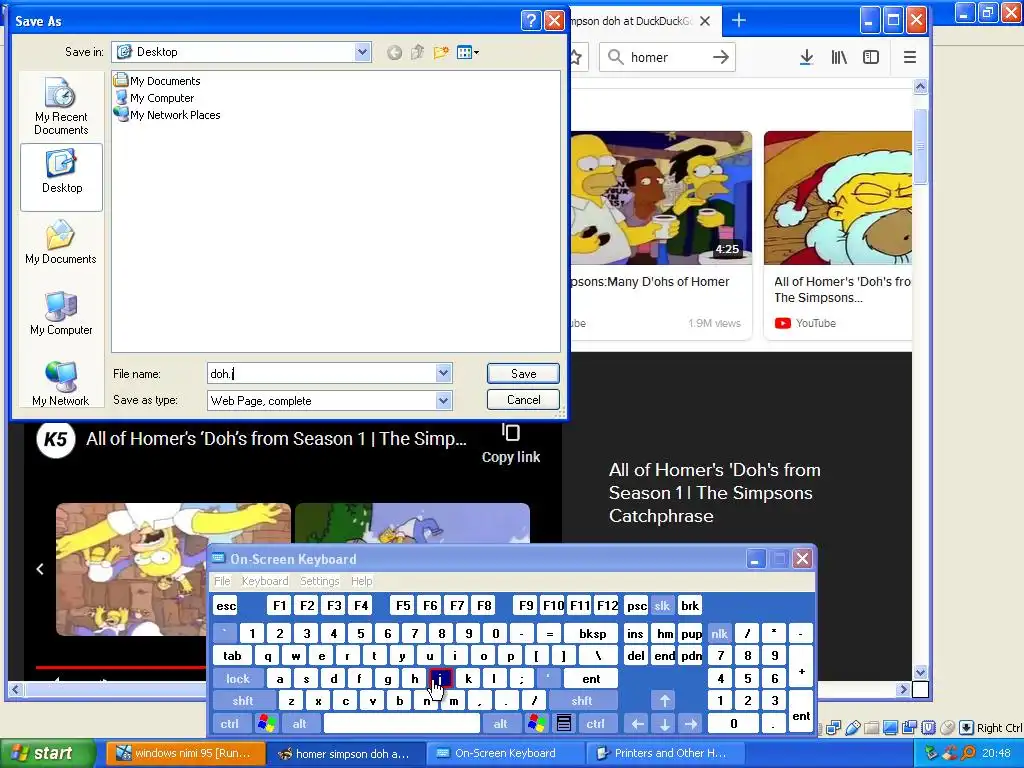Click the left arrow key on keyboard

point(638,724)
